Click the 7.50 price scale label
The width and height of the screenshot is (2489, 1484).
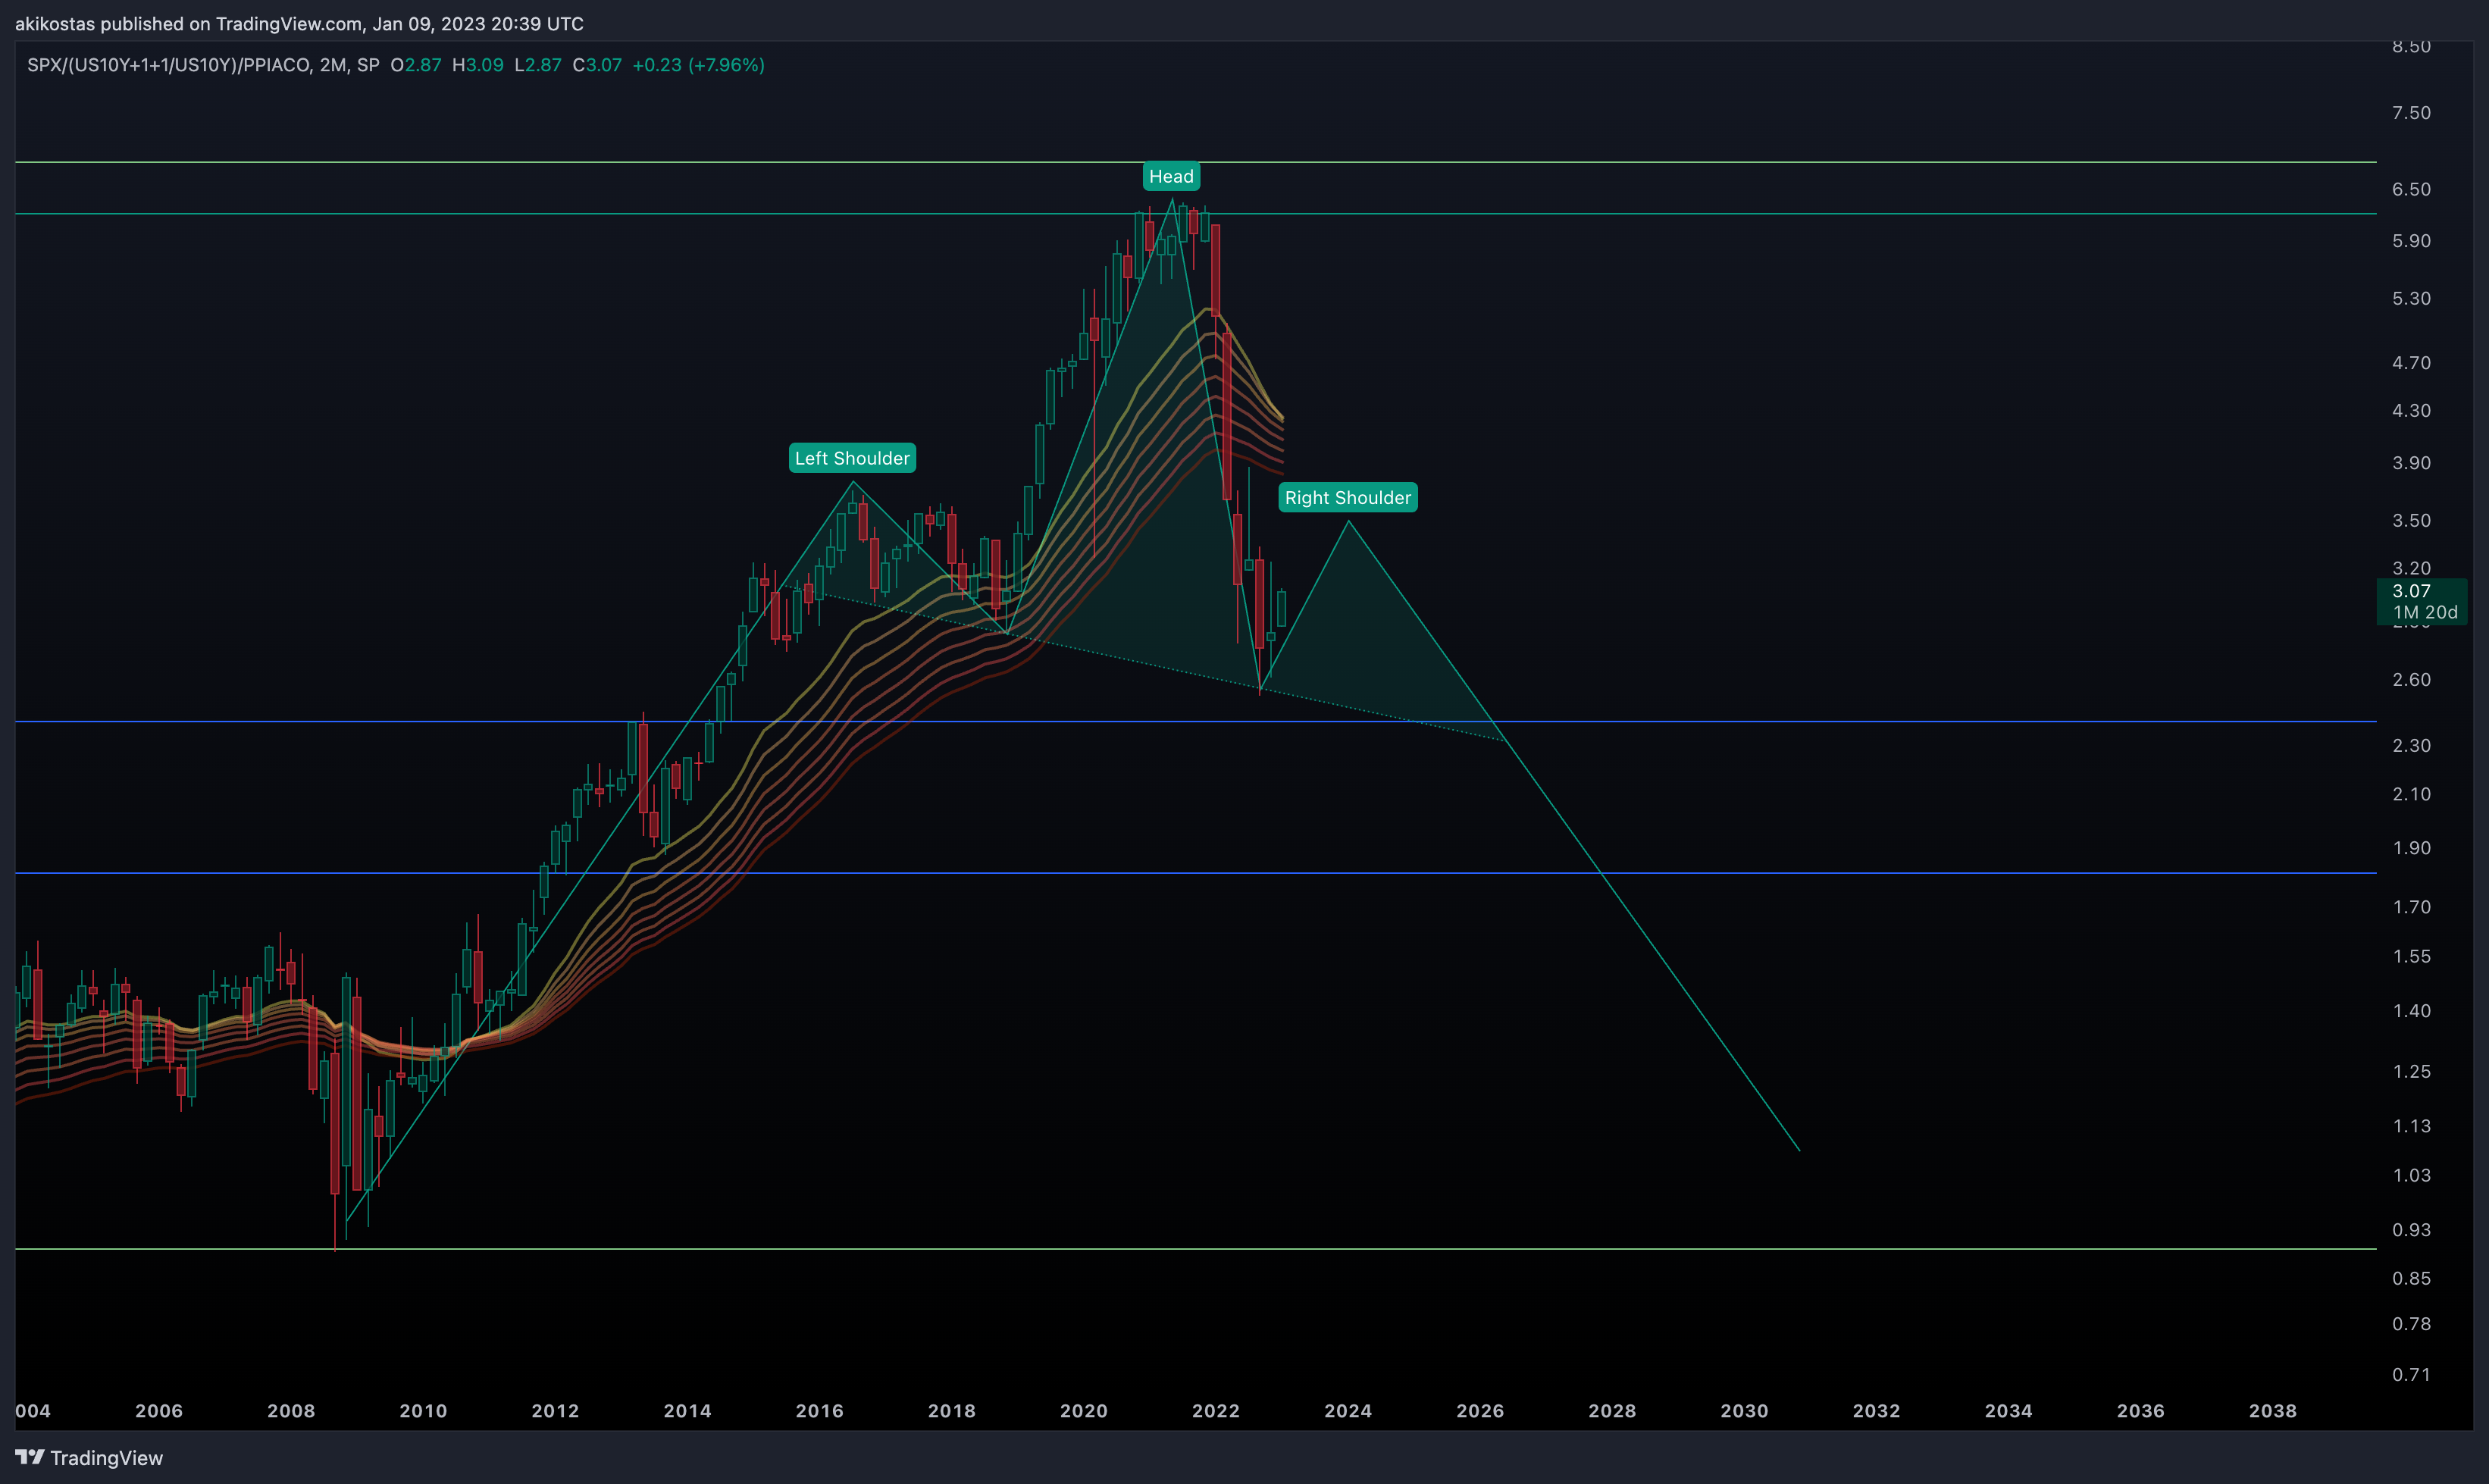pos(2411,112)
